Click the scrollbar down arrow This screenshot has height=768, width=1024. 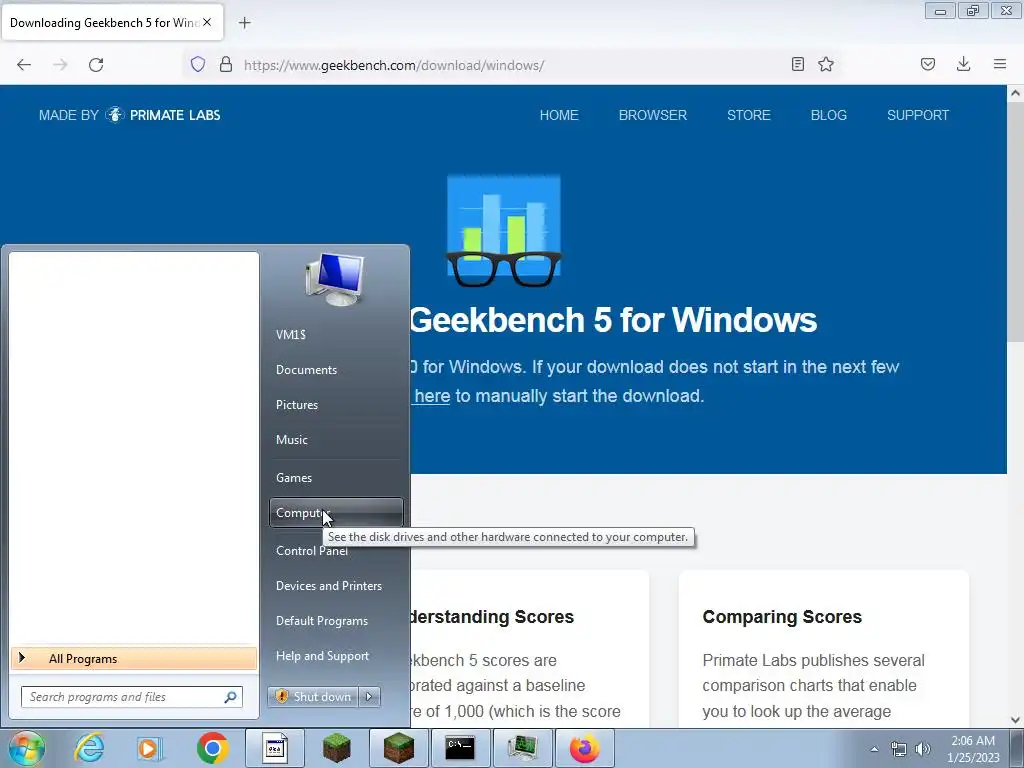pyautogui.click(x=1016, y=720)
